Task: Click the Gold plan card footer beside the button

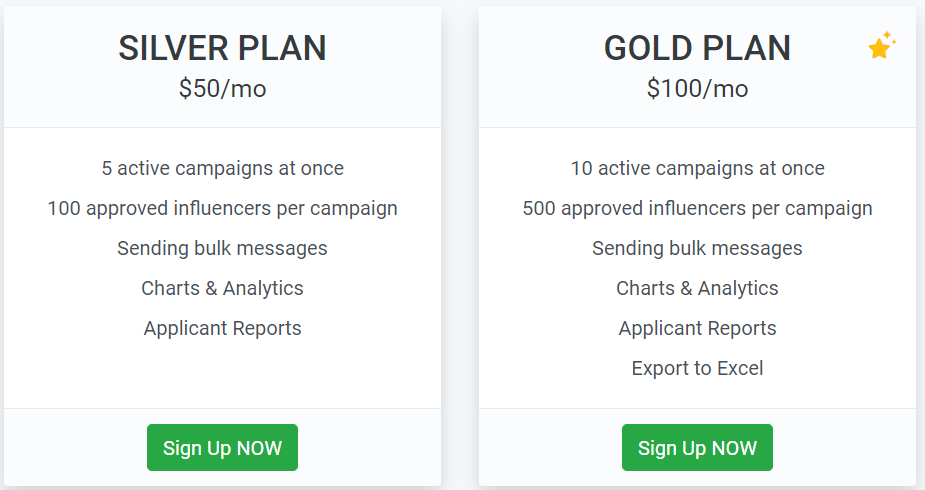Action: tap(844, 448)
